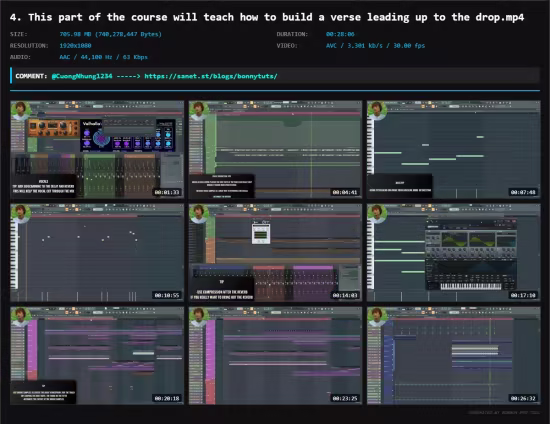This screenshot has height=424, width=550.
Task: Select the thumbnail stamped 00:10:55
Action: [97, 253]
